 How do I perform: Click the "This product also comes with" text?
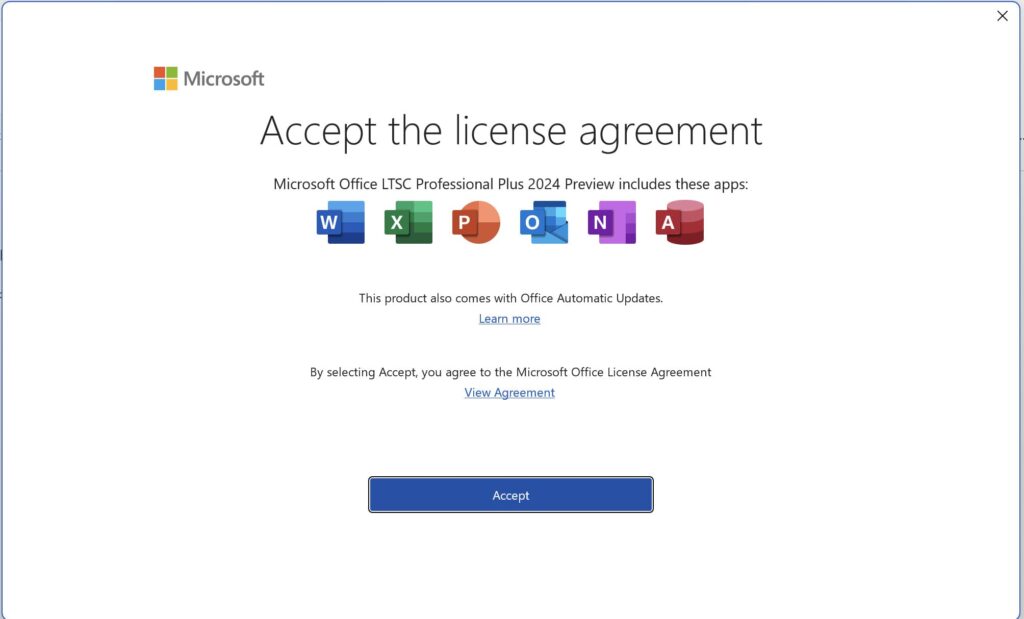coord(435,298)
